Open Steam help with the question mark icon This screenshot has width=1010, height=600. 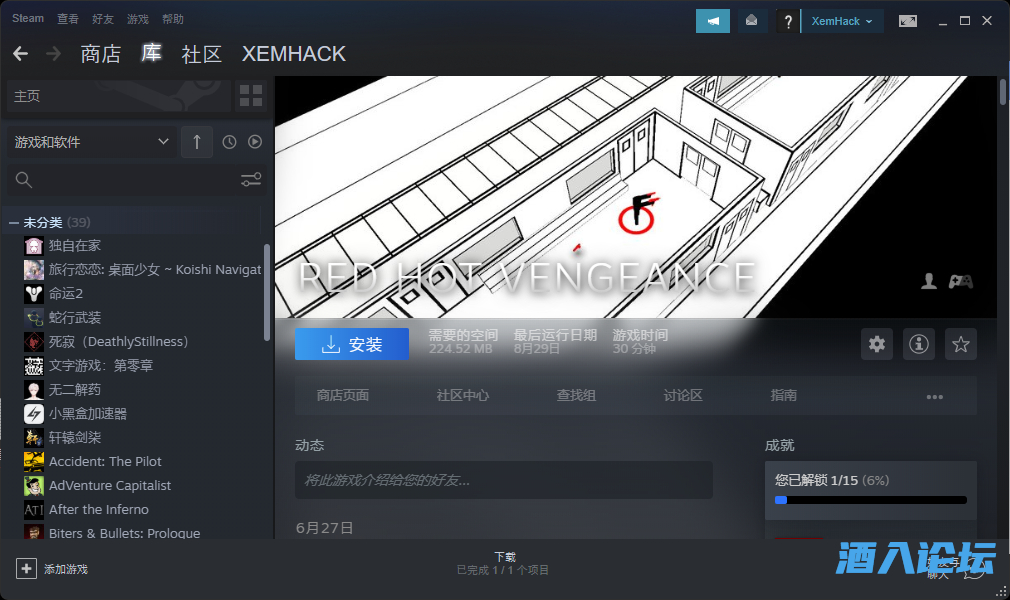[x=788, y=20]
